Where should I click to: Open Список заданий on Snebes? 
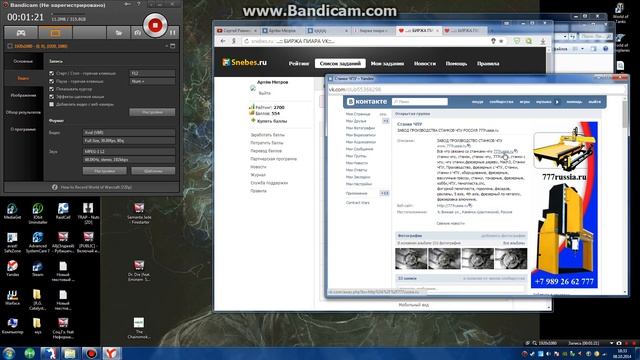(340, 63)
